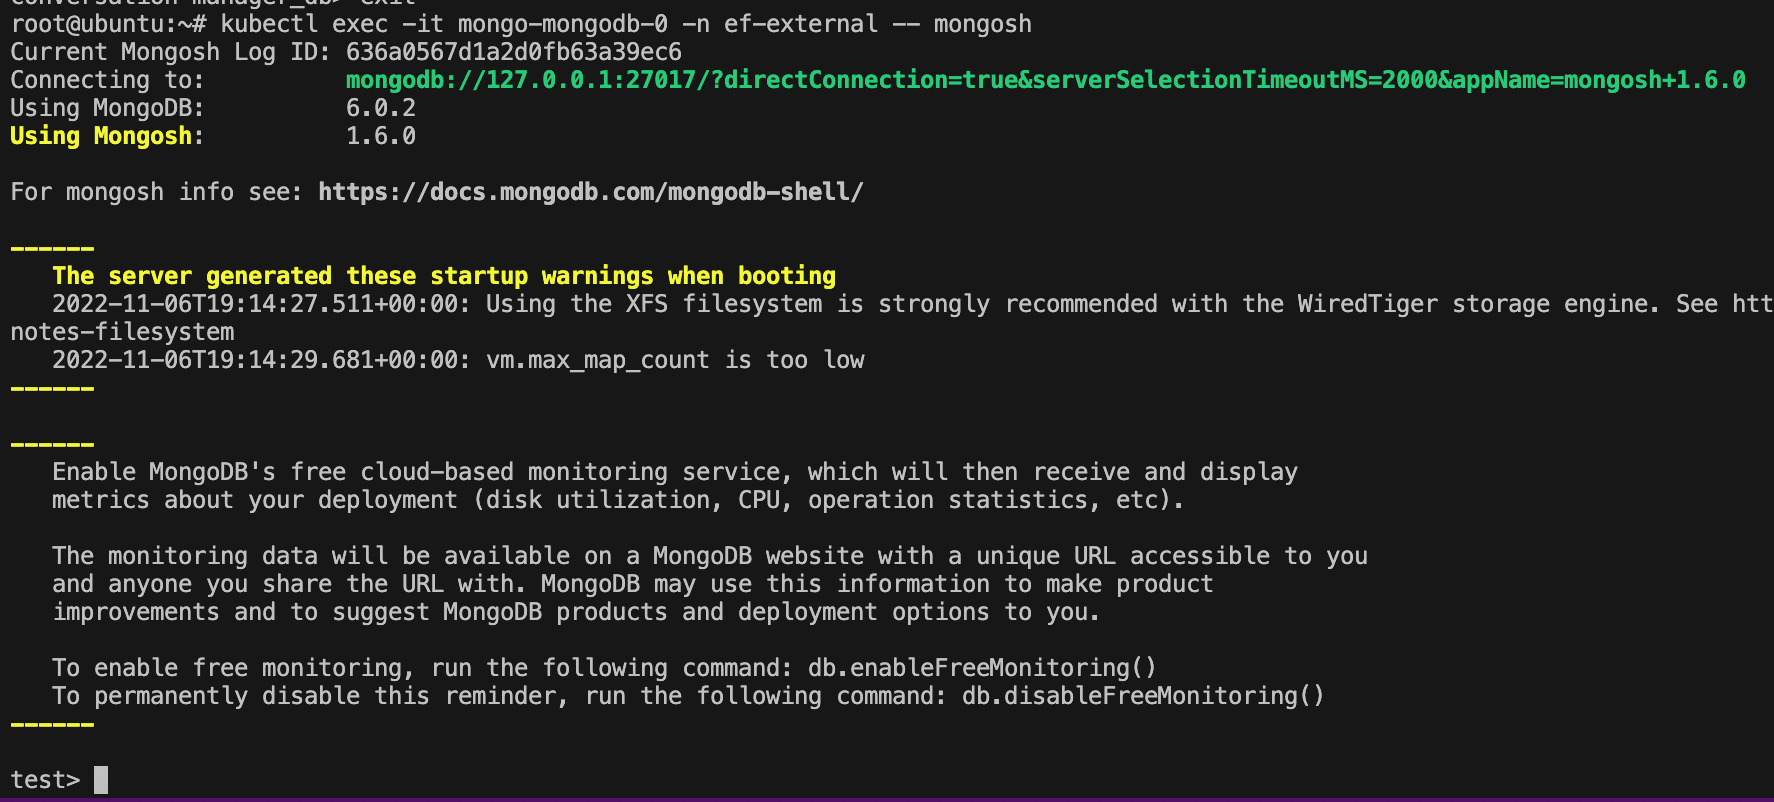Screen dimensions: 1774x802
Task: Click the "Connecting to:" label
Action: click(107, 80)
